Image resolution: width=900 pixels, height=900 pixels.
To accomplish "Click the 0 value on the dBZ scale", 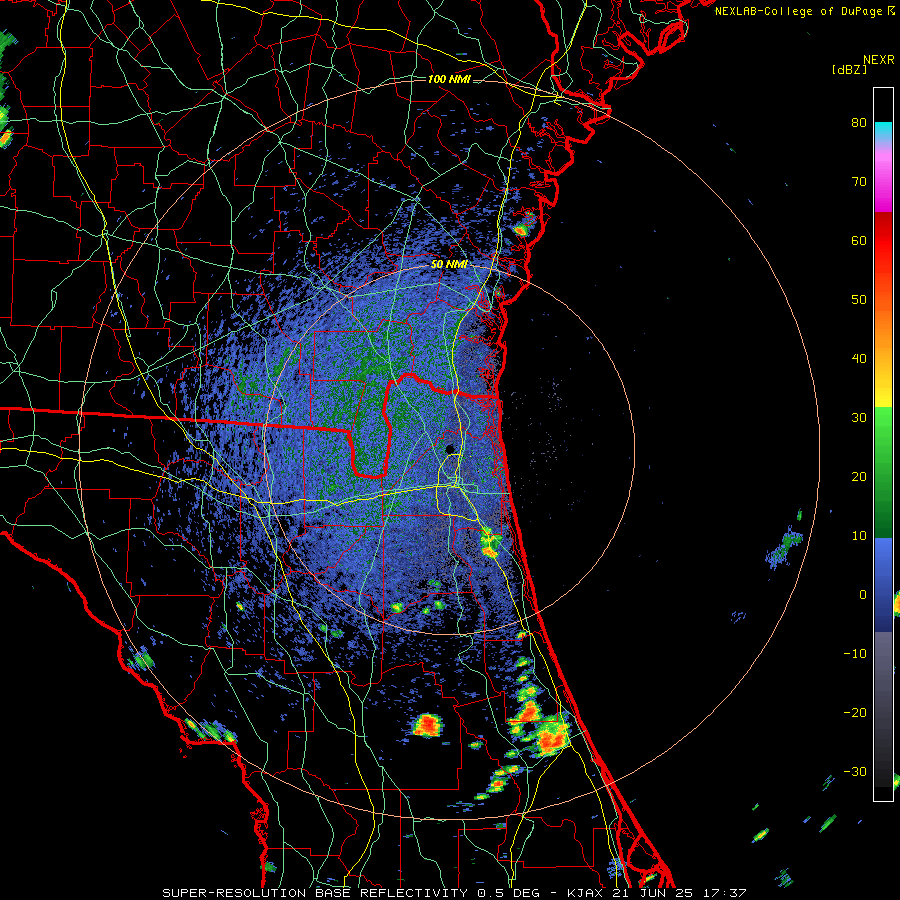I will pos(863,595).
